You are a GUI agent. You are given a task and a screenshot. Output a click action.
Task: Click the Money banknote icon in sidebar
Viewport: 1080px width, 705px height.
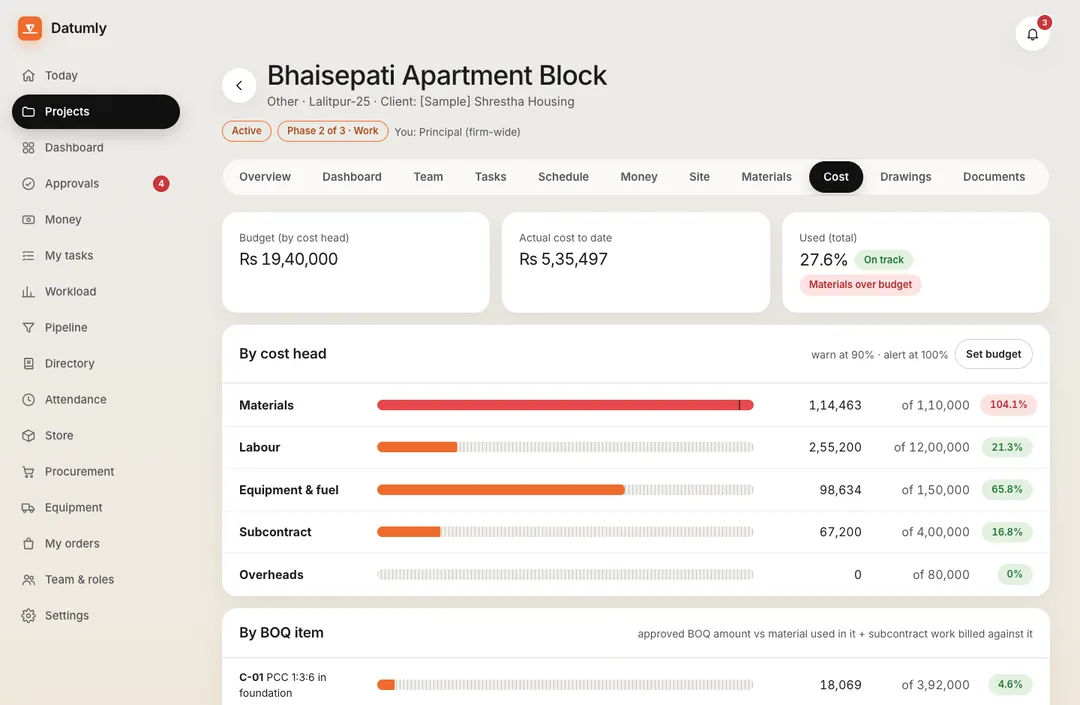28,220
